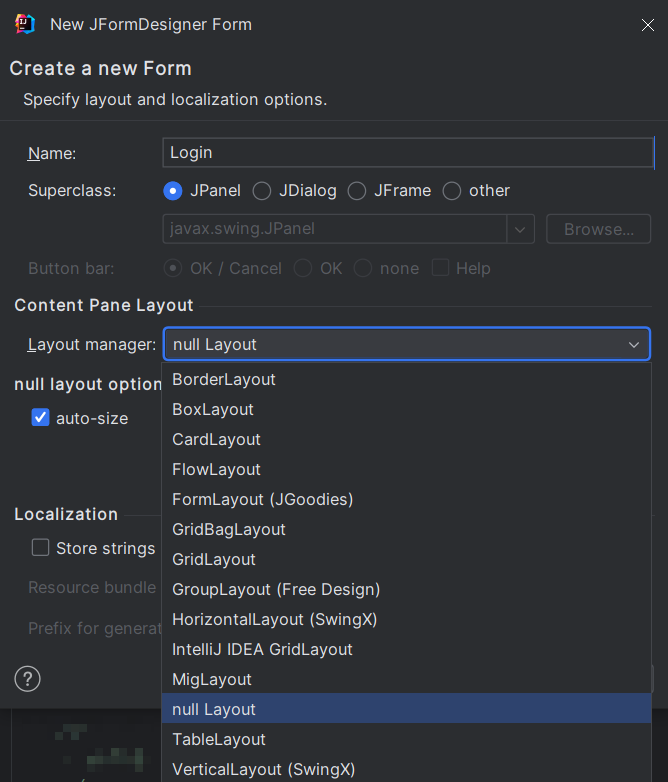Click the IntelliJ IDEA logo icon
The width and height of the screenshot is (668, 782).
pos(25,24)
